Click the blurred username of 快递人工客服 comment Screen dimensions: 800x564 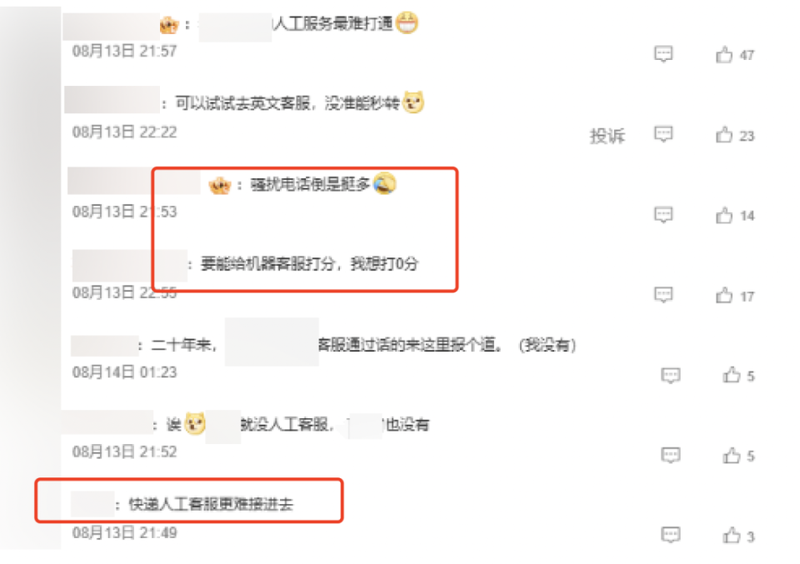(x=92, y=504)
